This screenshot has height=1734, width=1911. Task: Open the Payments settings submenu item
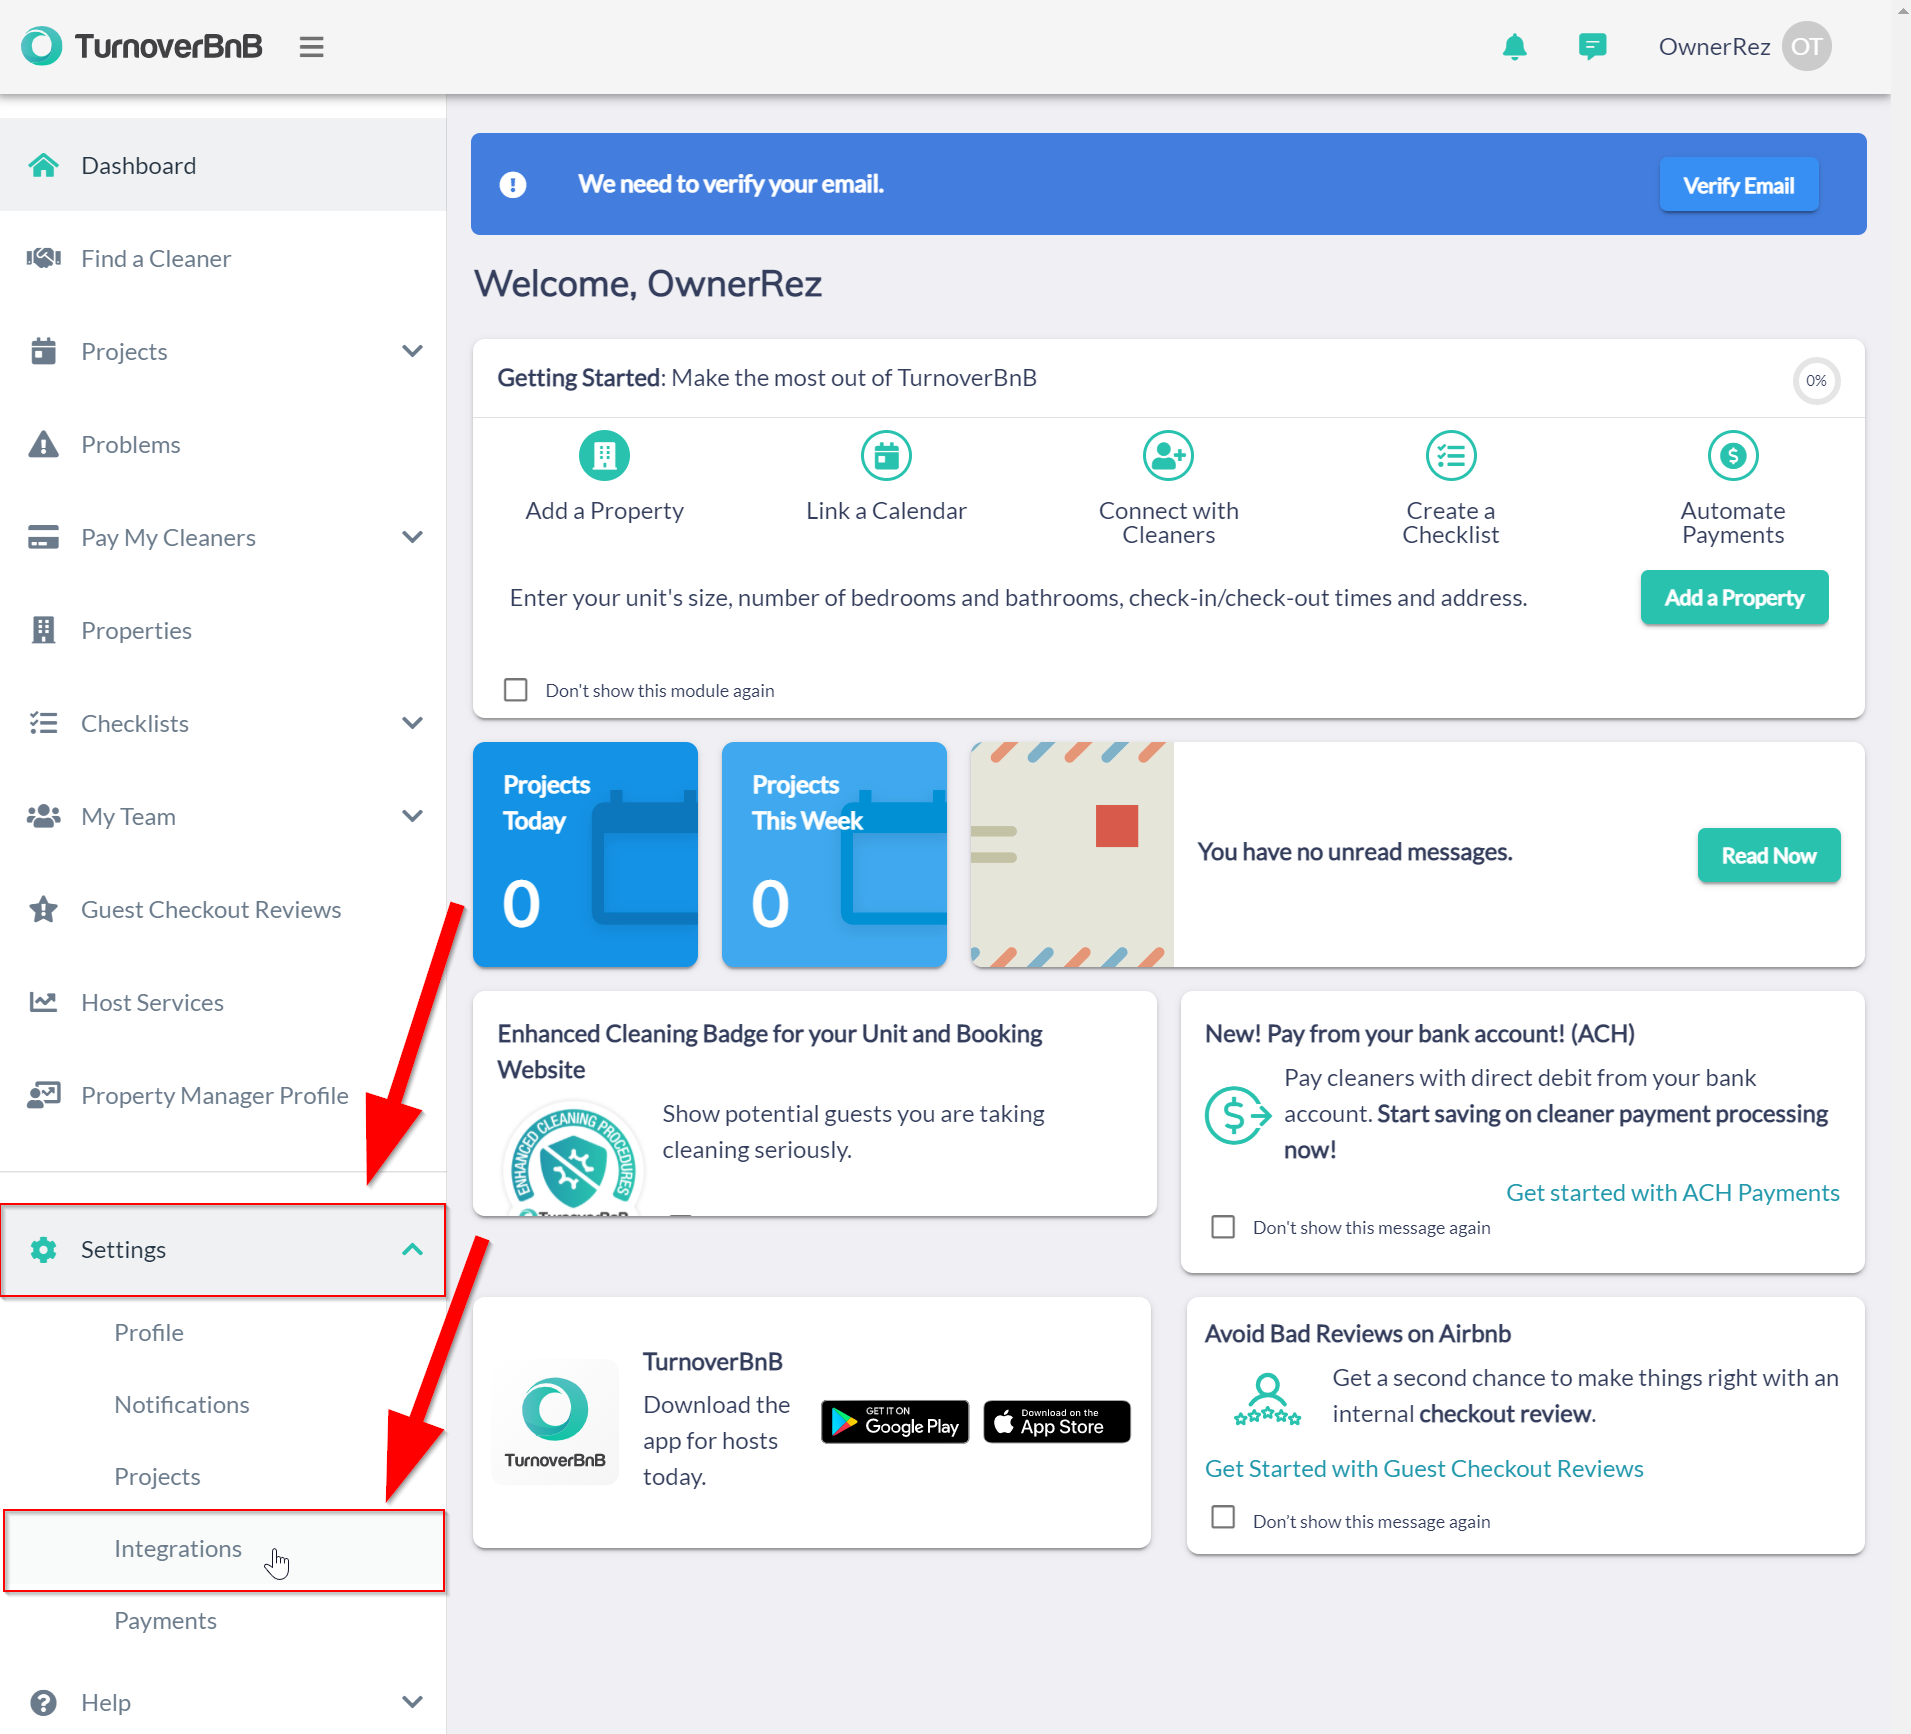(165, 1620)
